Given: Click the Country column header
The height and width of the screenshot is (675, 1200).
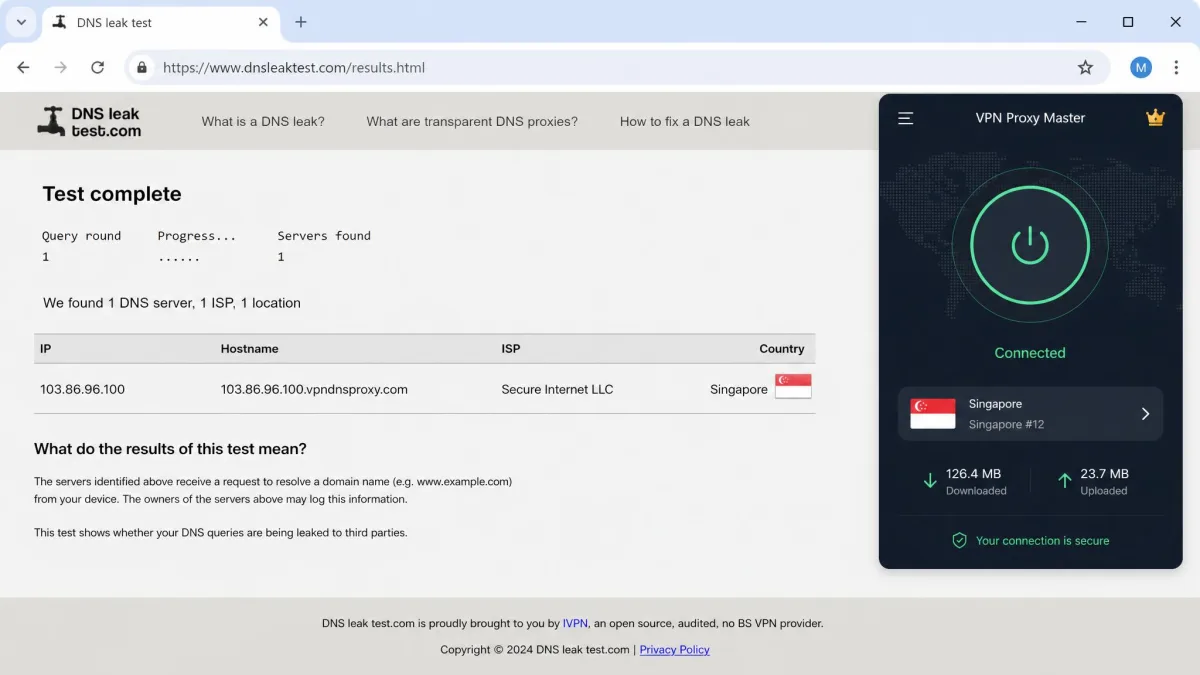Looking at the screenshot, I should [781, 349].
